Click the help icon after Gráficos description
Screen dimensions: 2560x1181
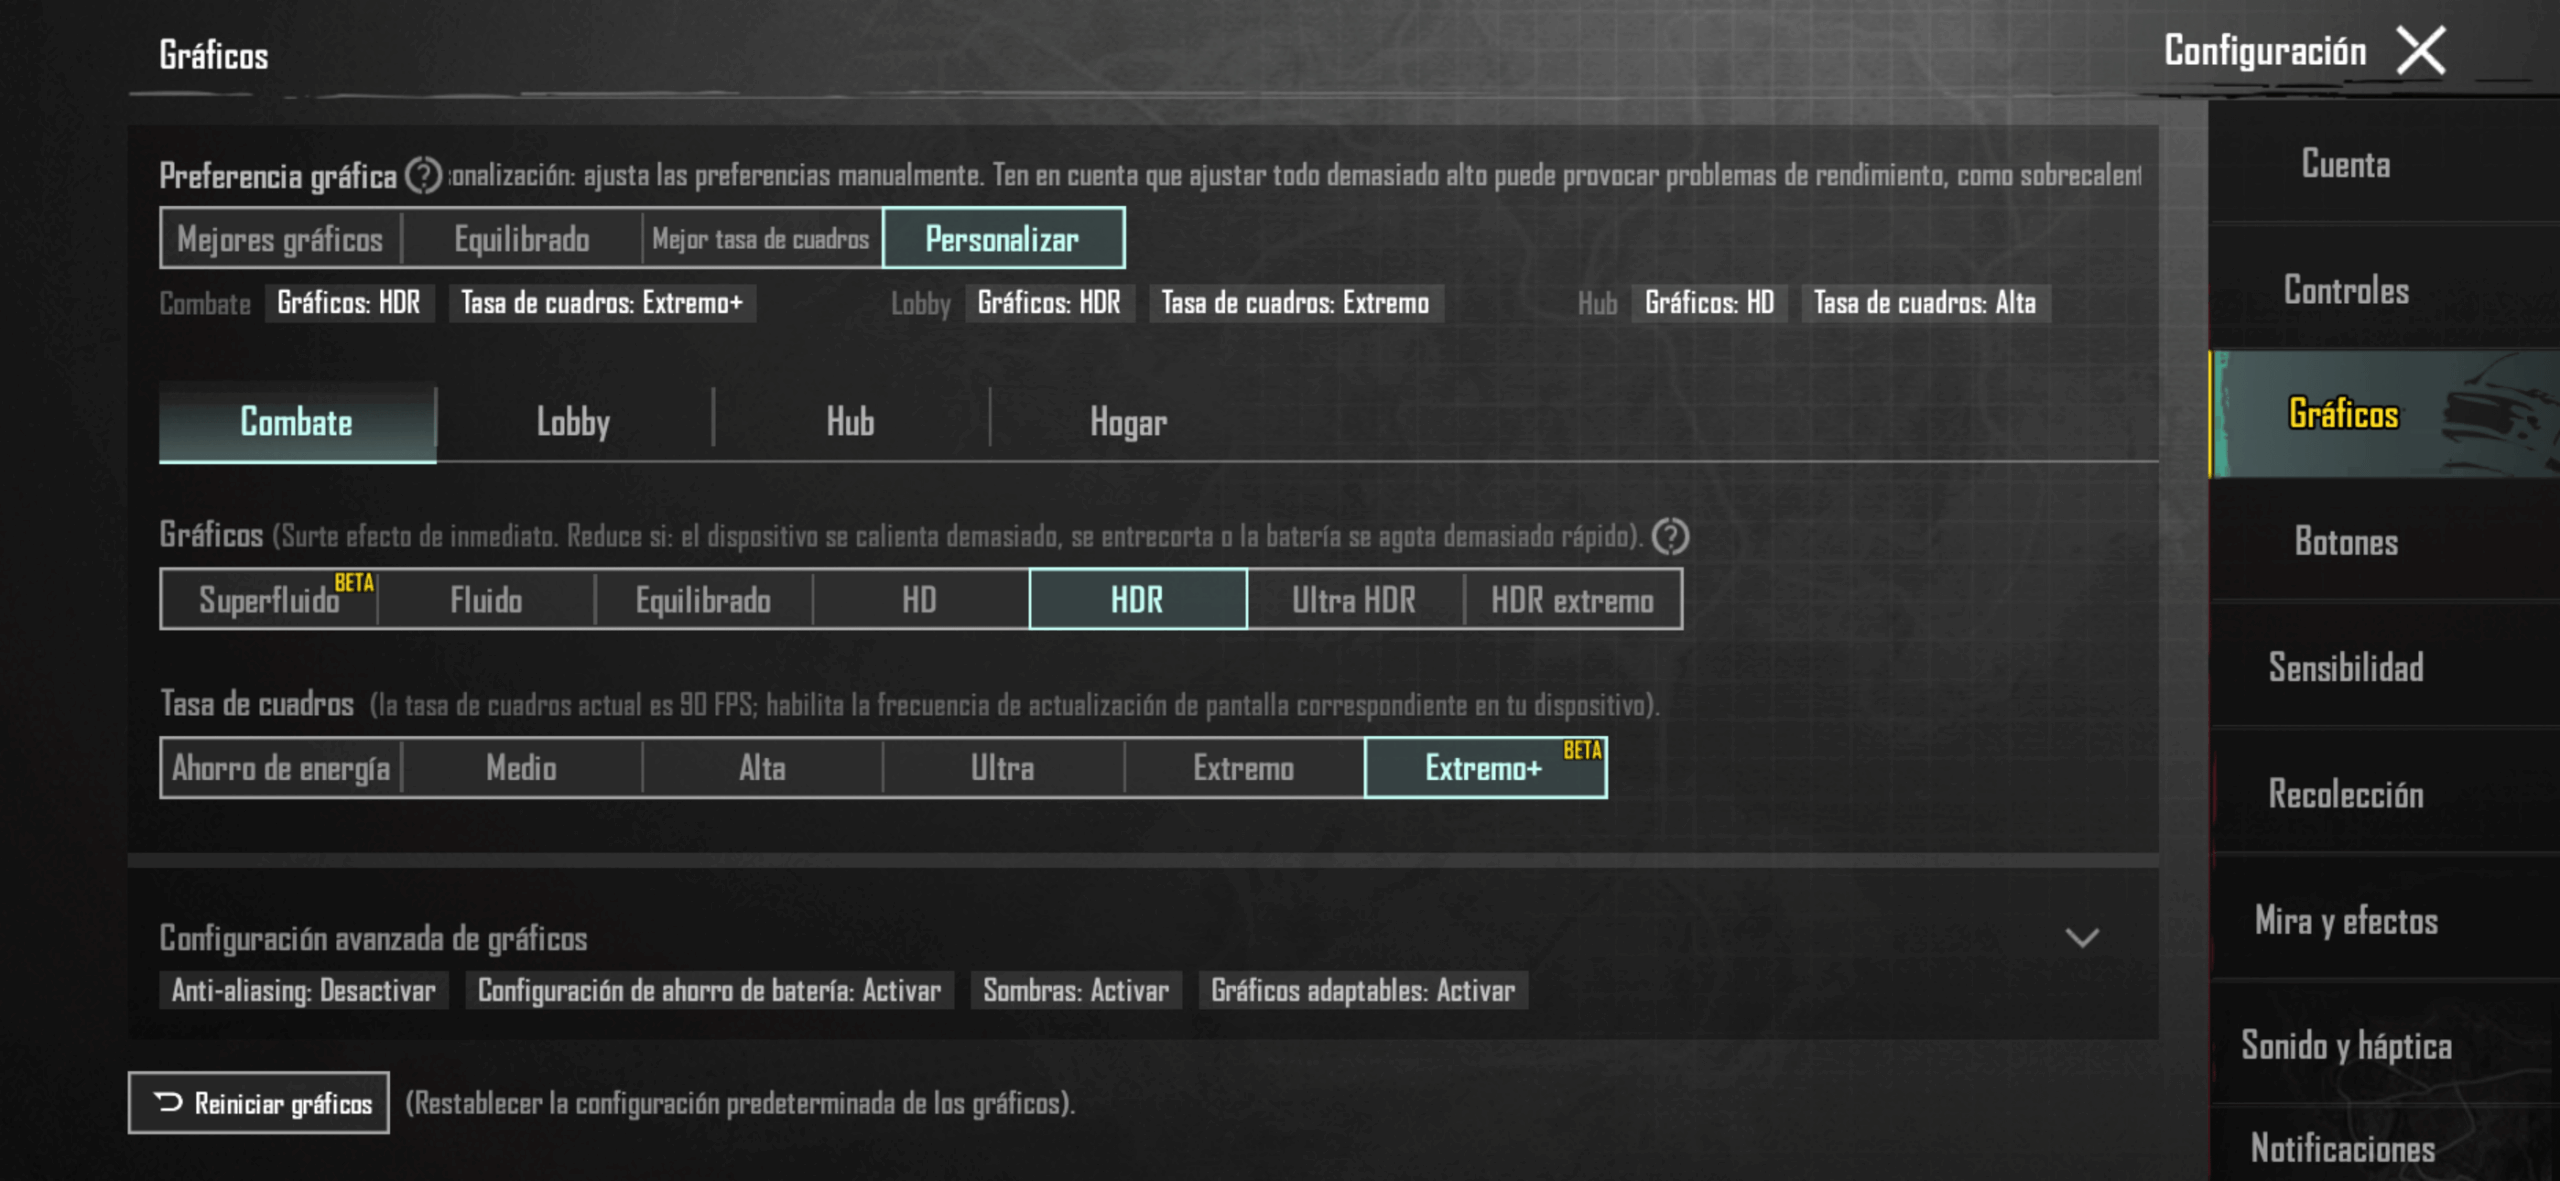pos(1670,536)
